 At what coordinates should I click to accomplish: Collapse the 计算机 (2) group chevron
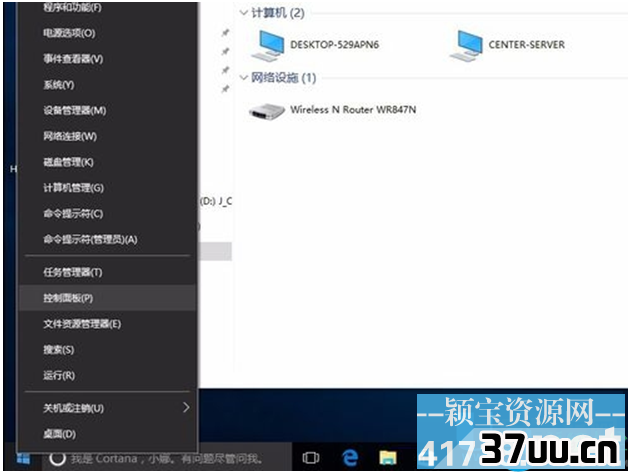pyautogui.click(x=243, y=13)
